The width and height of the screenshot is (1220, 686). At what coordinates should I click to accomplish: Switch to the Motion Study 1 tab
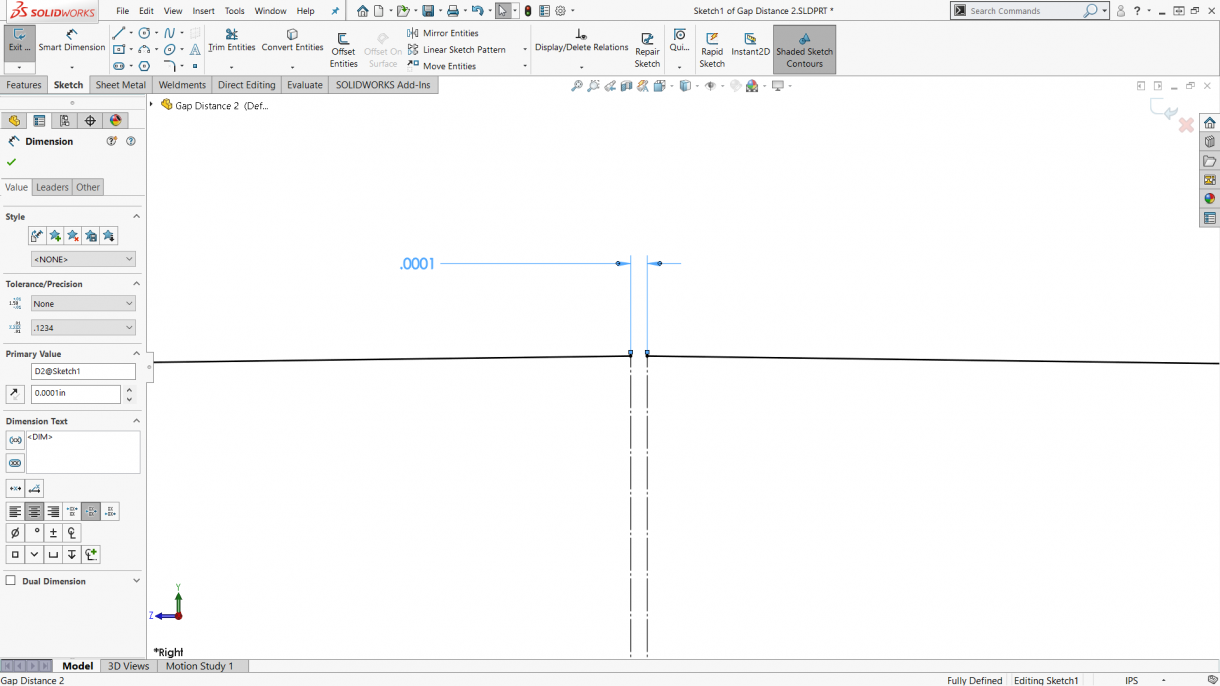[199, 666]
